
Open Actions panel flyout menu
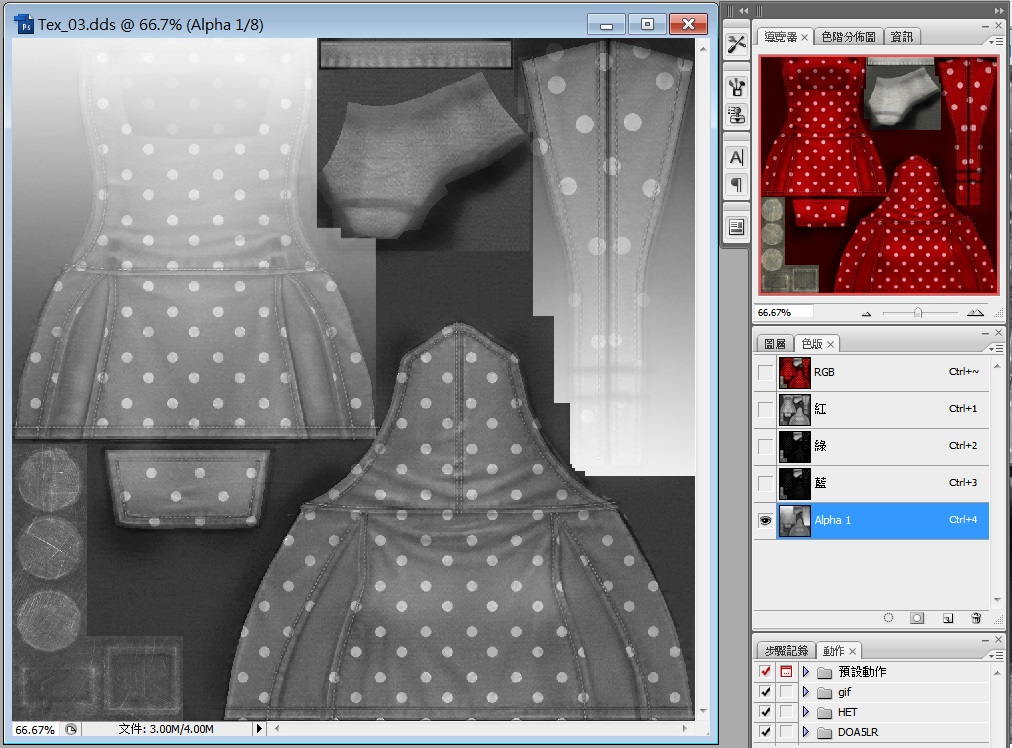(996, 655)
